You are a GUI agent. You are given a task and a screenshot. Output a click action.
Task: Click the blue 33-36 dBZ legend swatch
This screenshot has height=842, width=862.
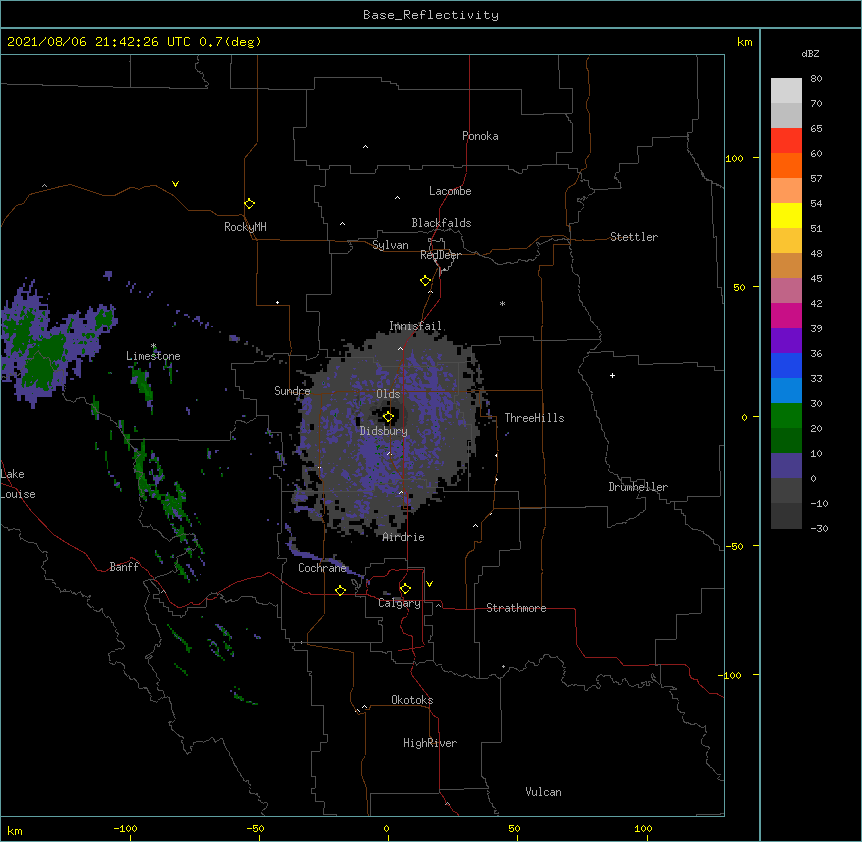[x=786, y=365]
